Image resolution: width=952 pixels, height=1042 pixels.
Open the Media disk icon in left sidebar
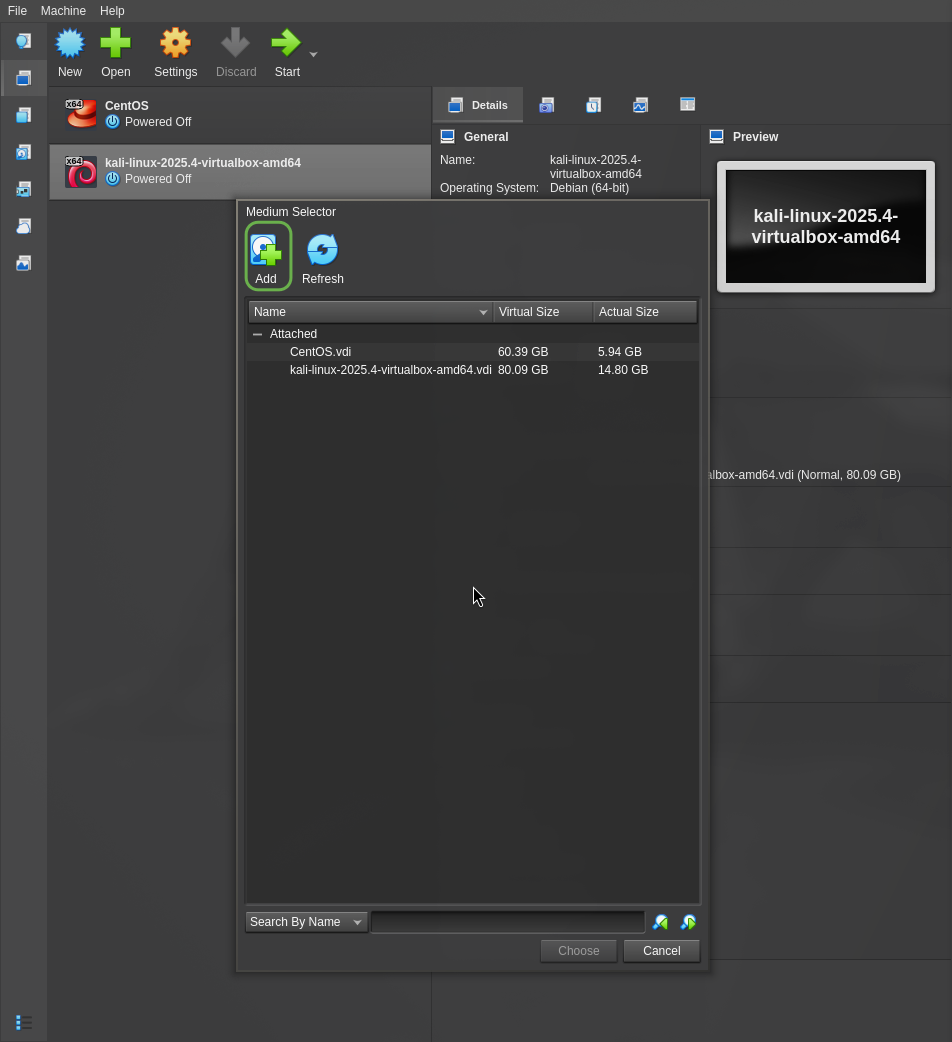(x=23, y=153)
